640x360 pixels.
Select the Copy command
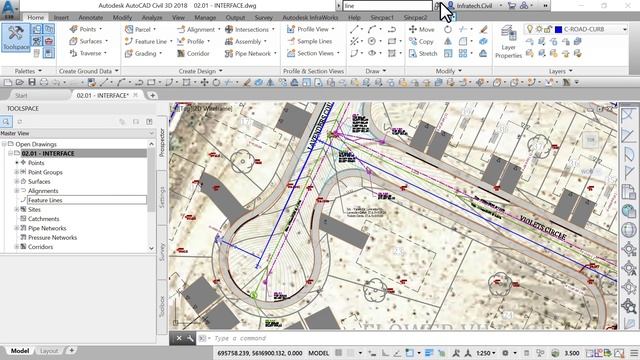point(421,42)
